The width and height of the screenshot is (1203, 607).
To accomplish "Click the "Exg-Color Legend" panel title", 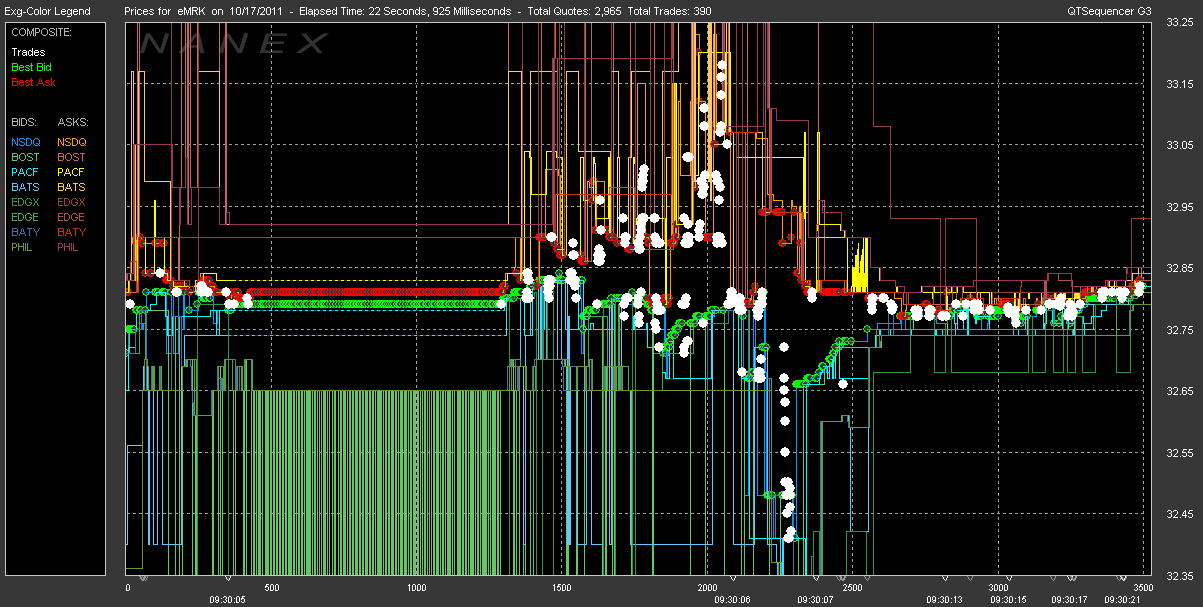I will 48,11.
